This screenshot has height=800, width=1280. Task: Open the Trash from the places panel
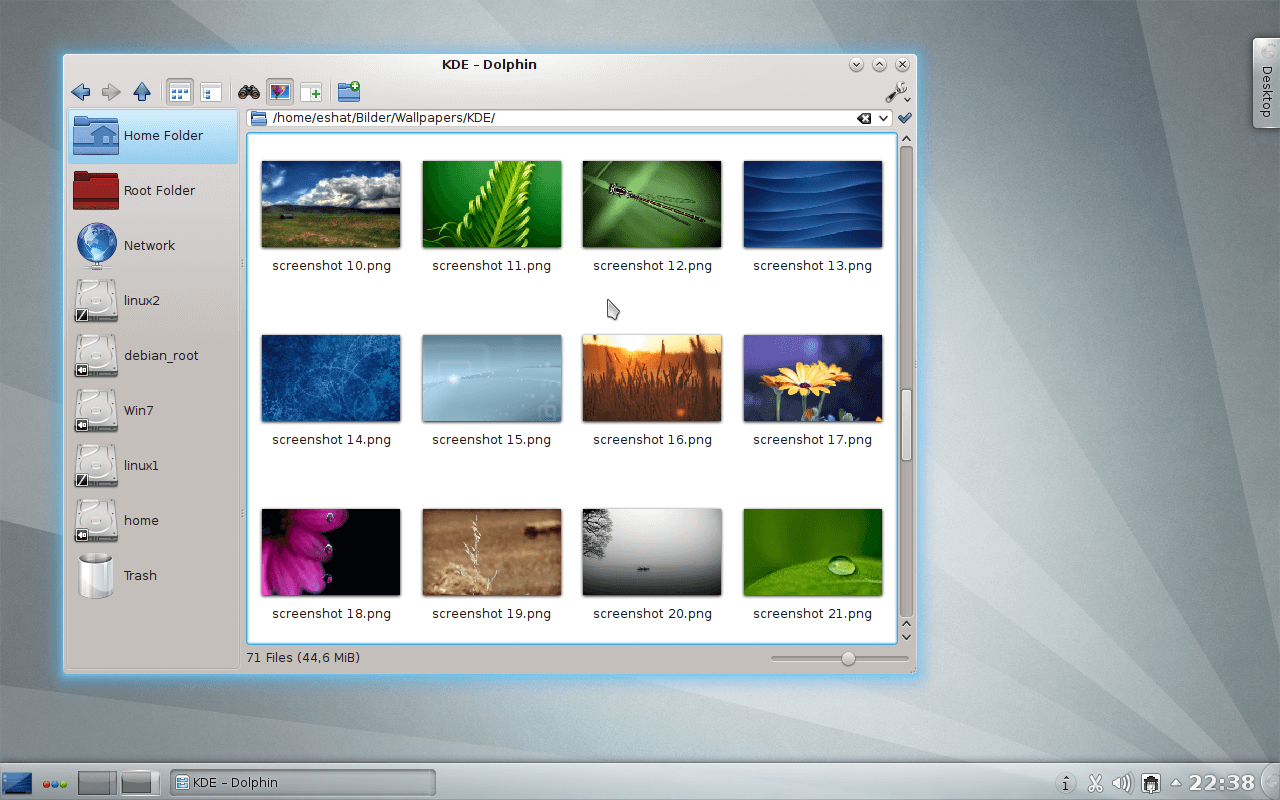139,575
